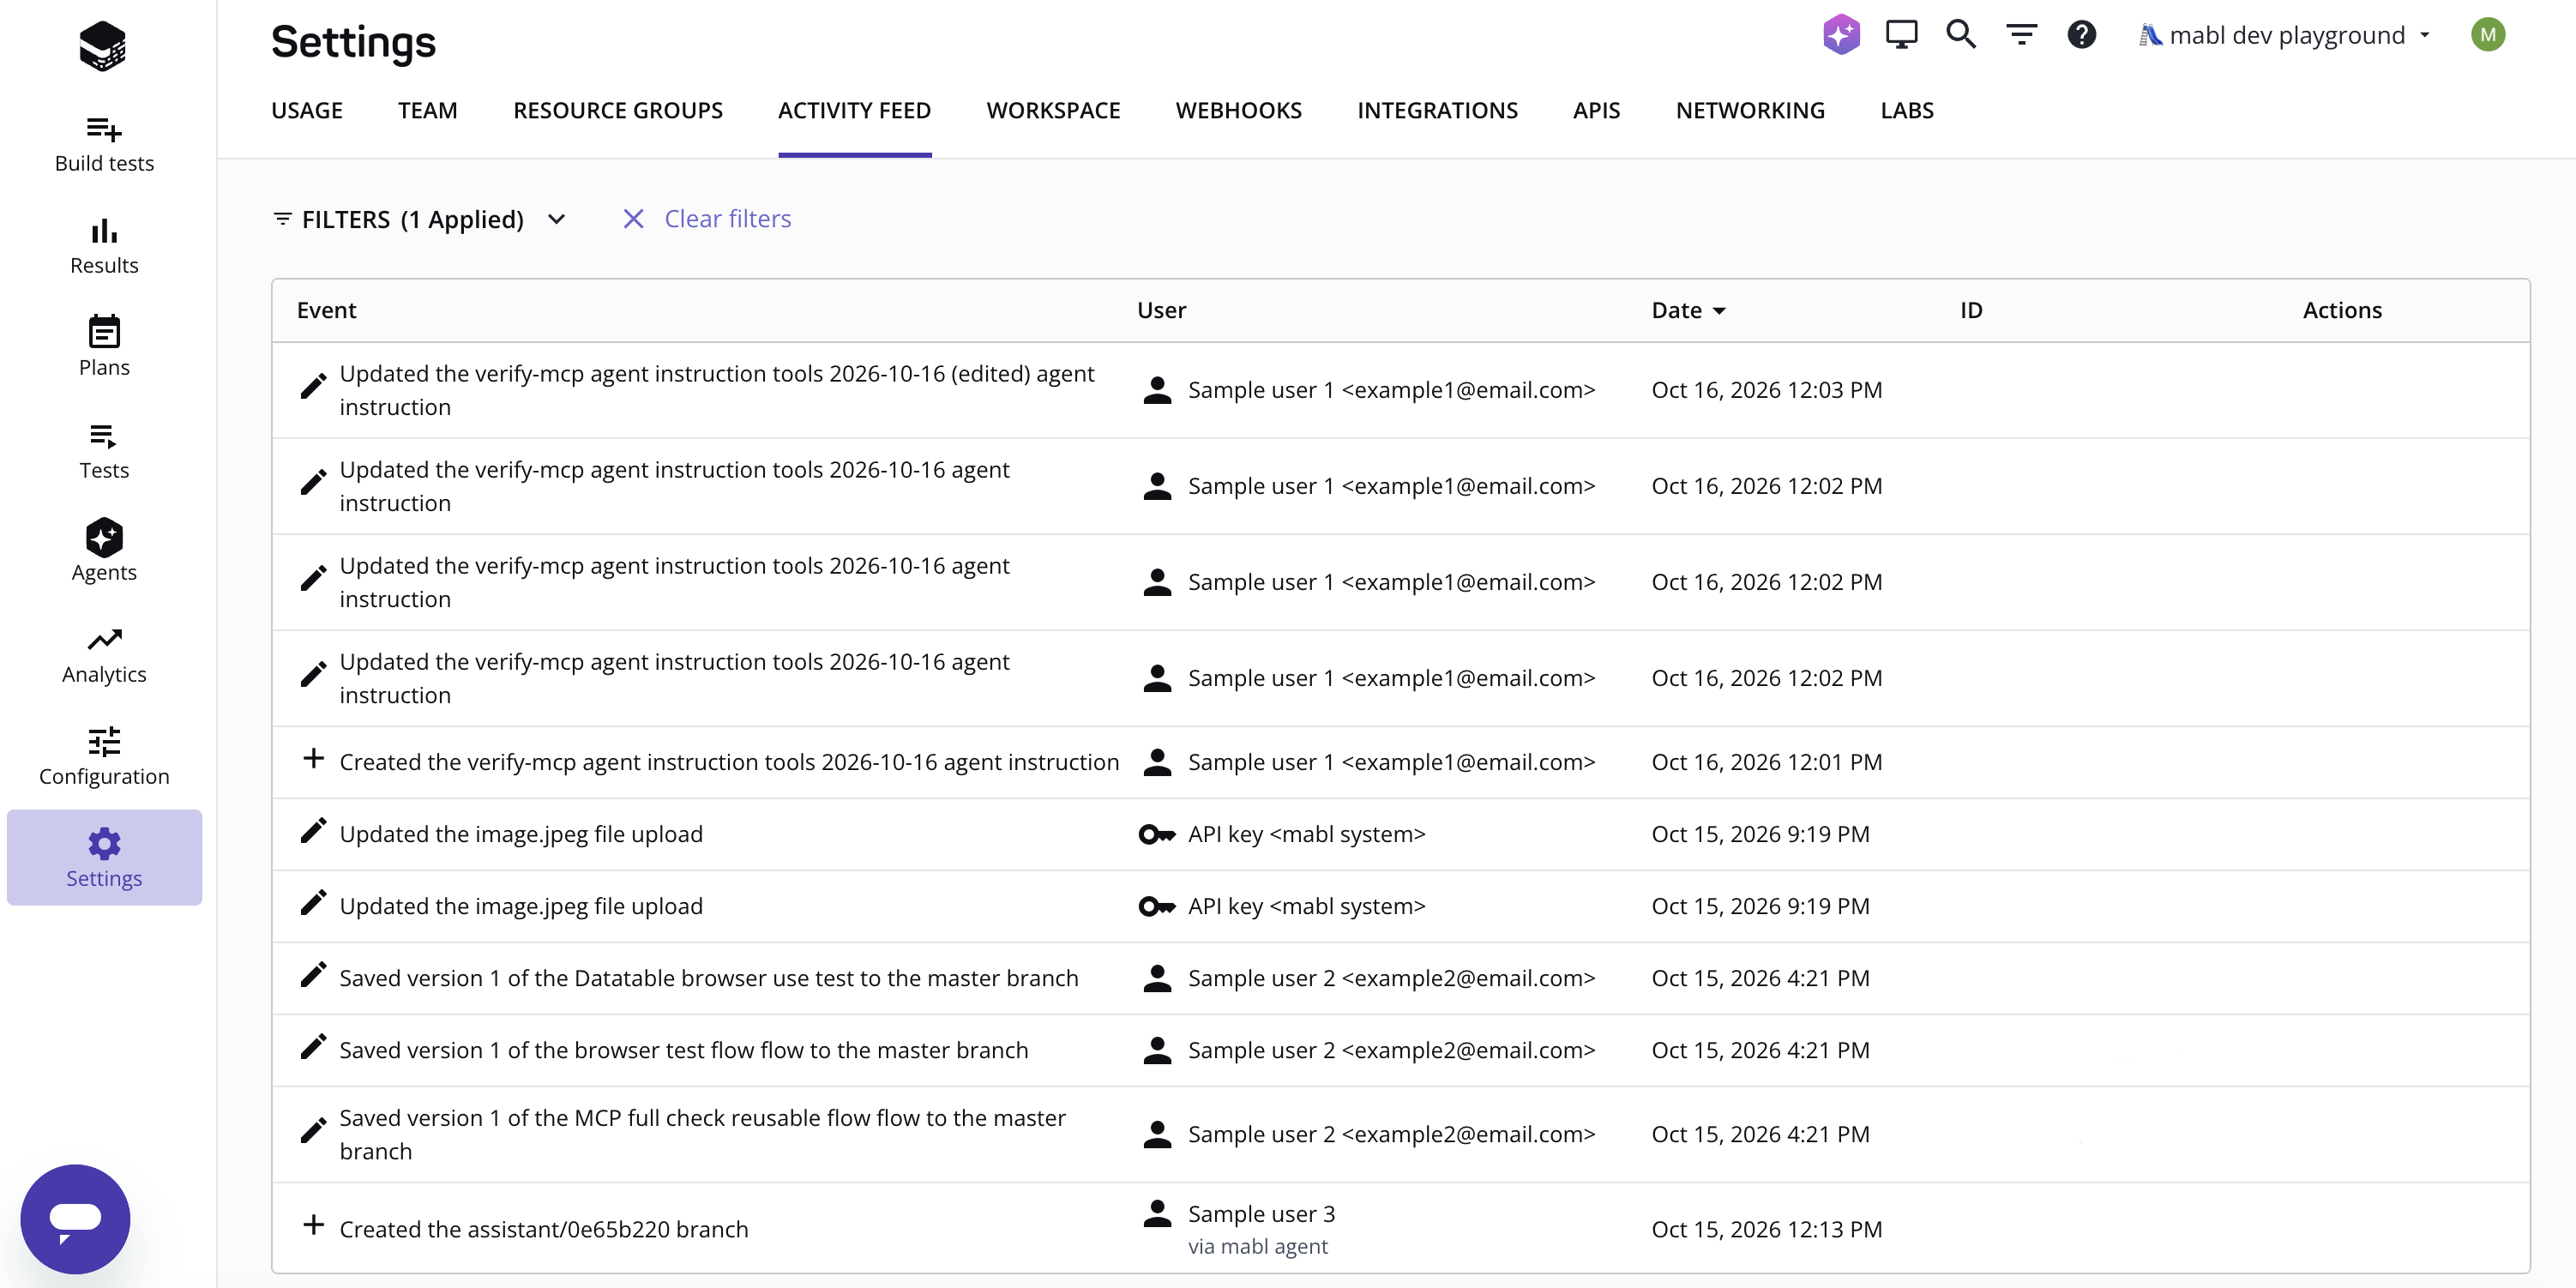Open the chat support bubble
Viewport: 2576px width, 1288px height.
pos(75,1219)
